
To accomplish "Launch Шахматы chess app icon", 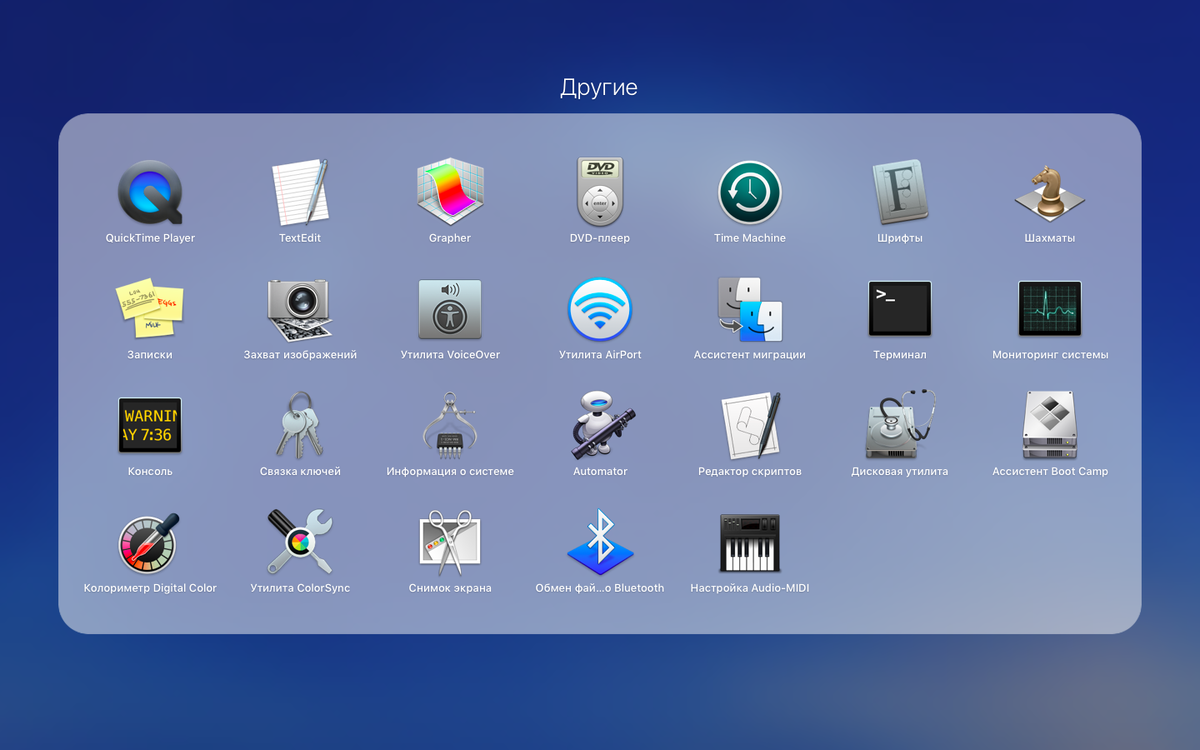I will pyautogui.click(x=1050, y=192).
